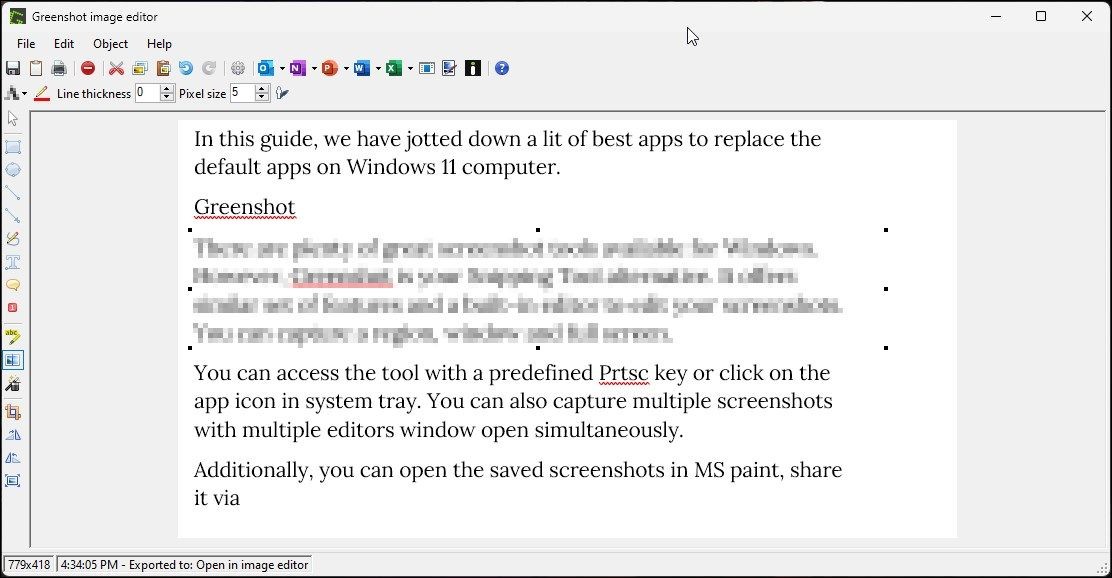Open the Word export dropdown arrow

tap(378, 69)
